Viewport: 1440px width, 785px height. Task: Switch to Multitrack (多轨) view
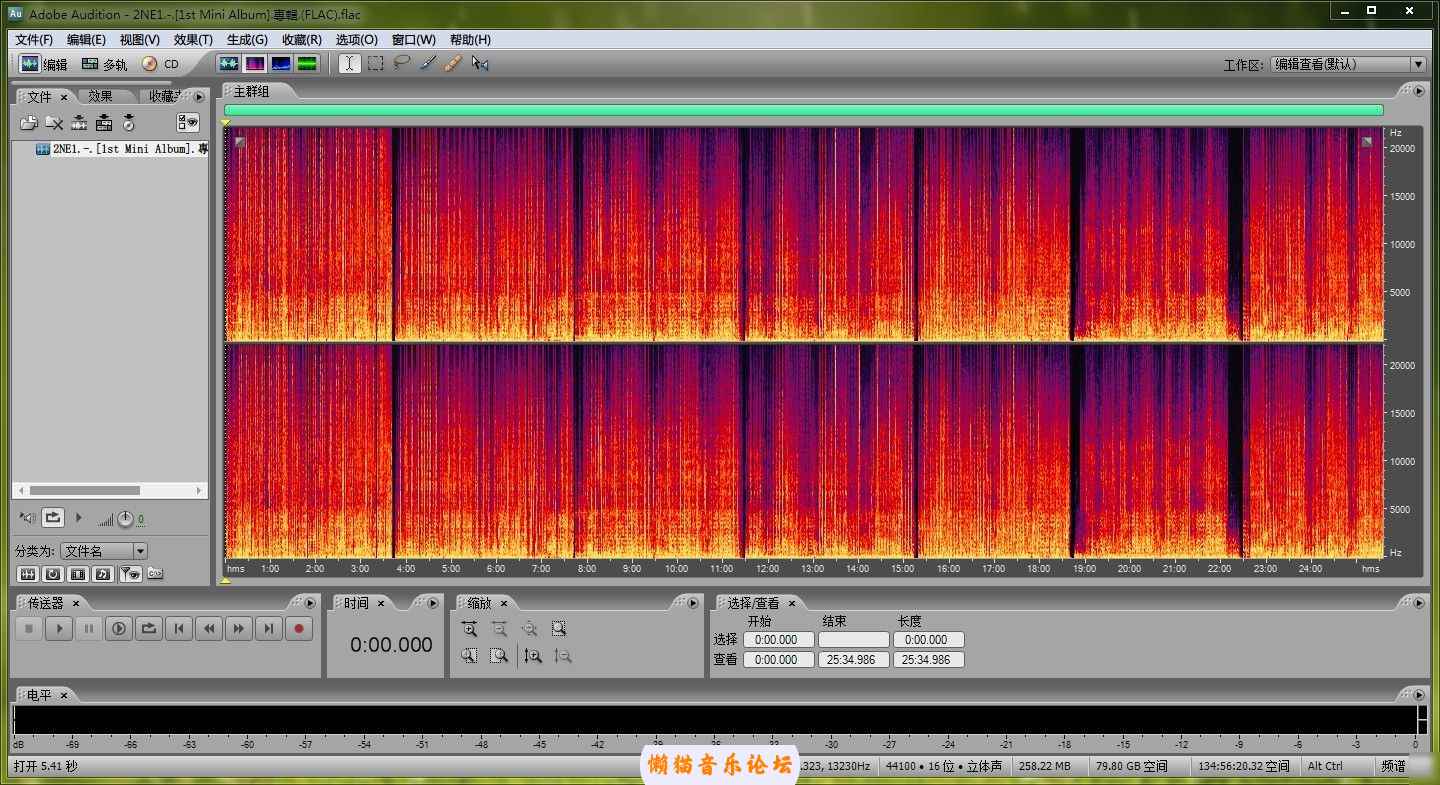[105, 64]
